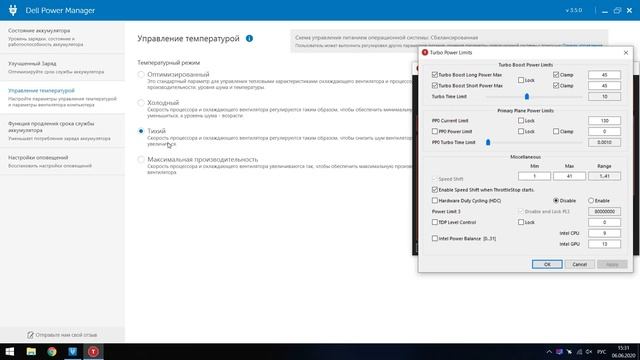Enable TDP Level Control checkbox

435,222
